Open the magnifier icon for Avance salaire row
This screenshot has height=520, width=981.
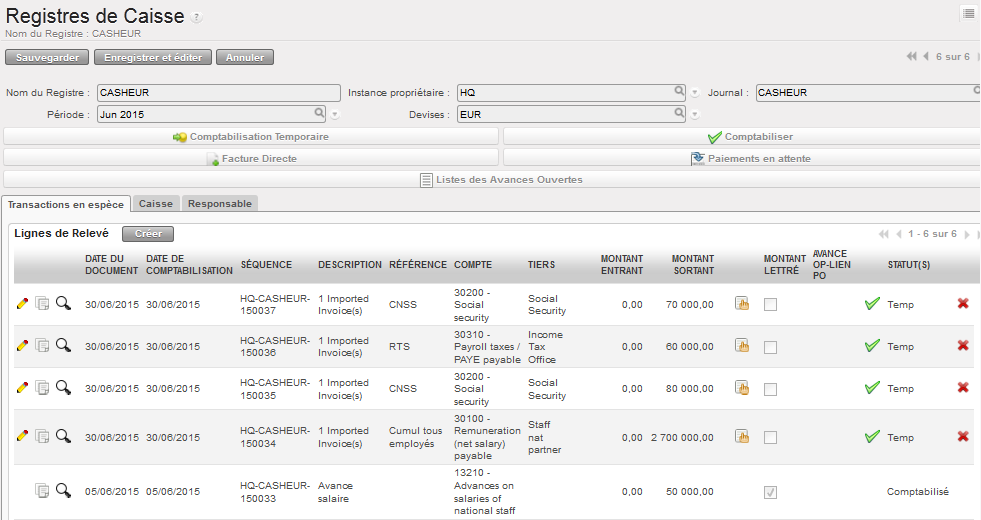pyautogui.click(x=63, y=490)
